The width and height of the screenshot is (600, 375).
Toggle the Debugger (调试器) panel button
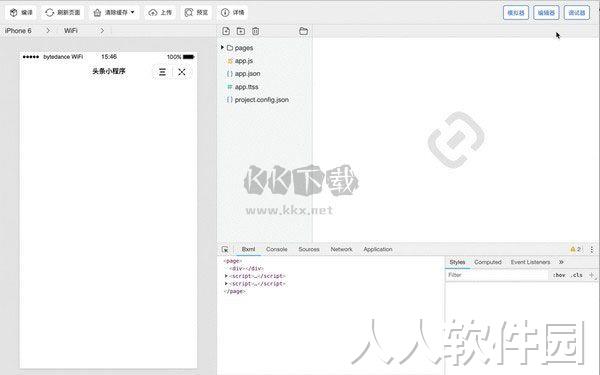point(577,13)
